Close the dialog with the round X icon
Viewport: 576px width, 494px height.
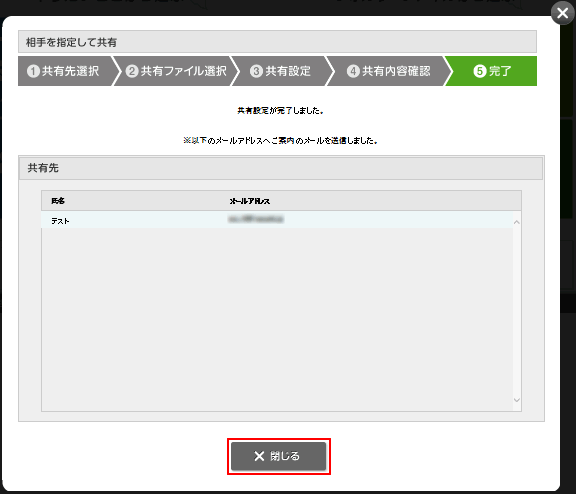(x=562, y=13)
